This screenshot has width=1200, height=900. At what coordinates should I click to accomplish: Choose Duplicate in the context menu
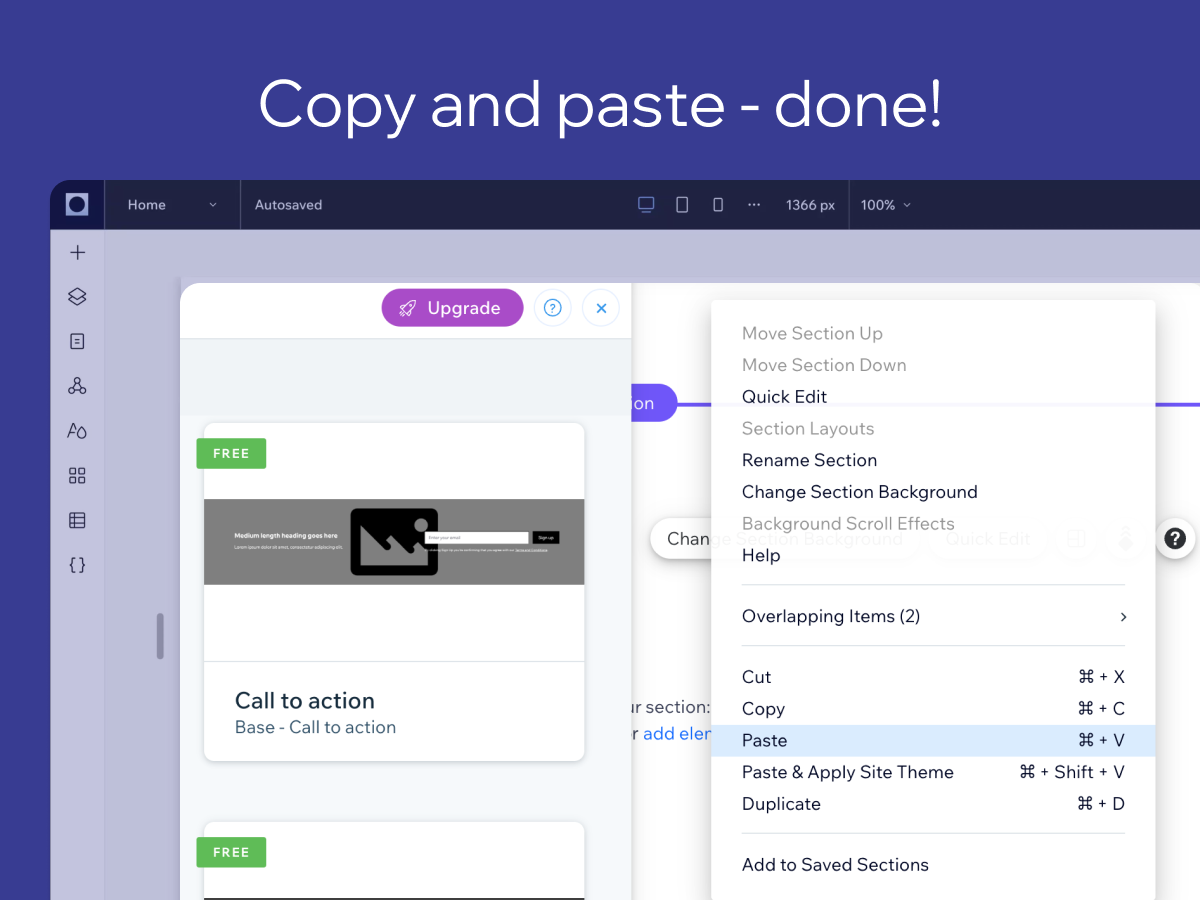click(x=933, y=804)
